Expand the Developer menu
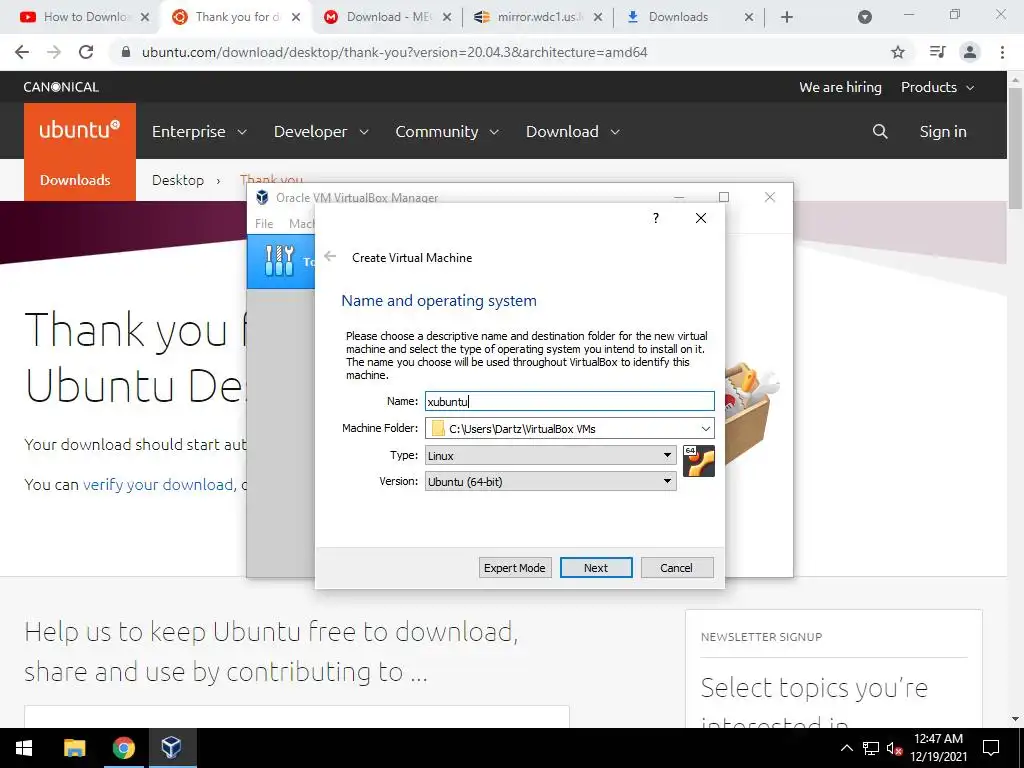 point(321,131)
